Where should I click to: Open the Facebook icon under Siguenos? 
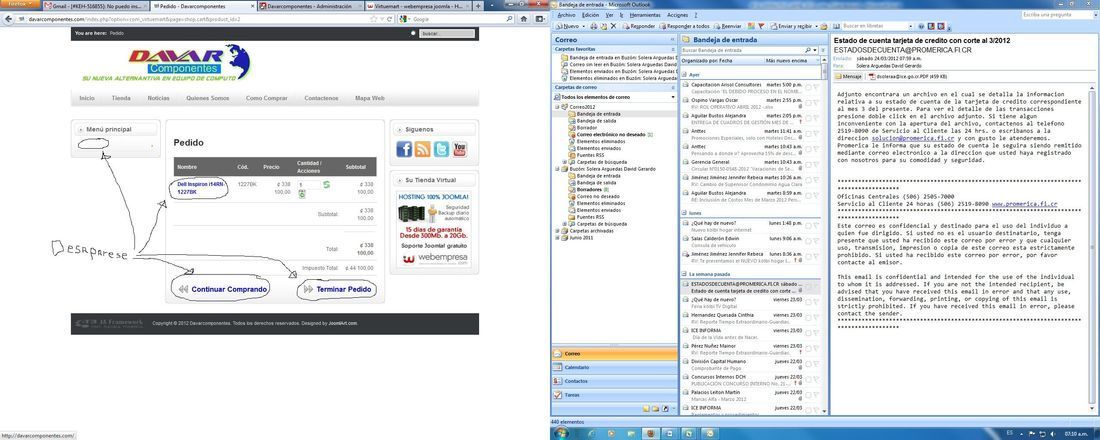point(404,149)
